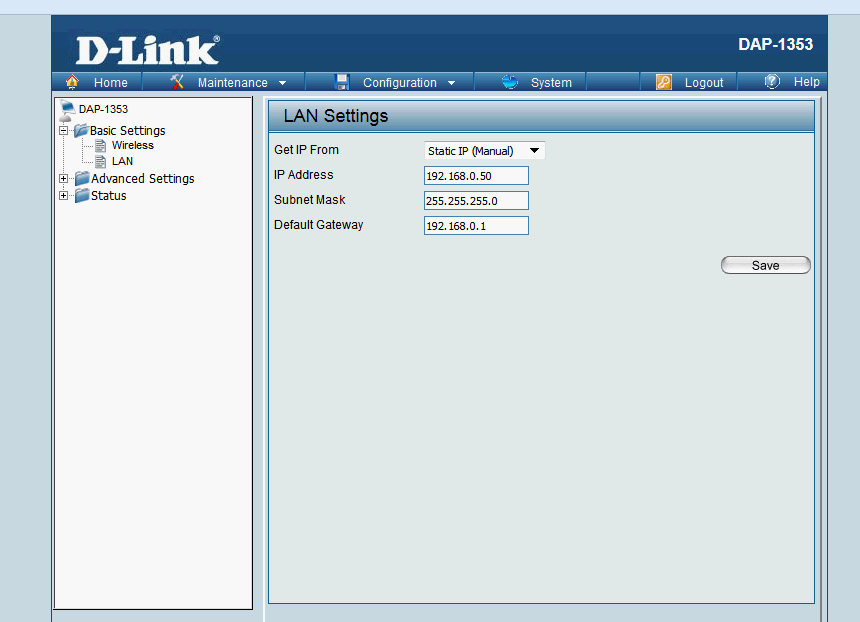
Task: Click the Logout key icon
Action: (664, 82)
